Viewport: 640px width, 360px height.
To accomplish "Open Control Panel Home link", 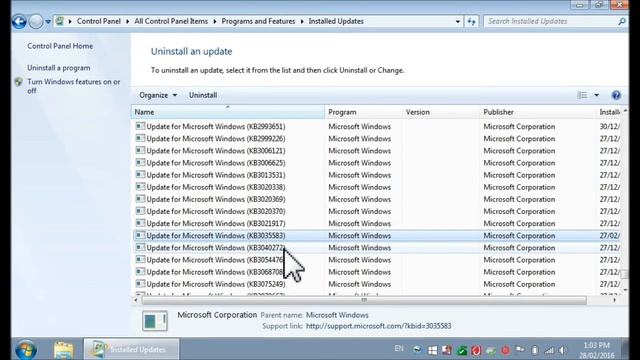I will [60, 46].
